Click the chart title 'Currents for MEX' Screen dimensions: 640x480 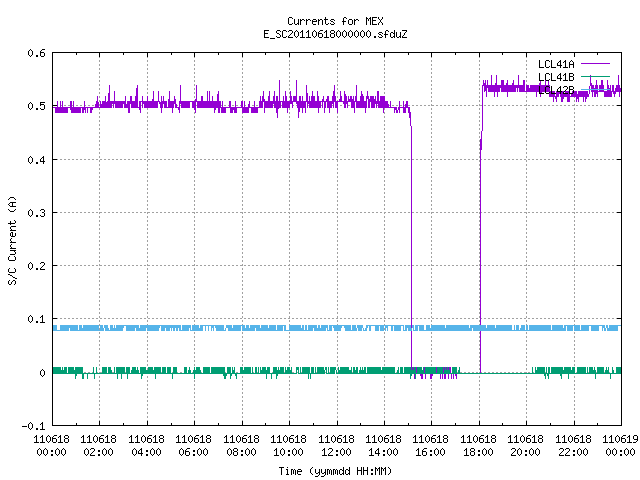pos(335,21)
